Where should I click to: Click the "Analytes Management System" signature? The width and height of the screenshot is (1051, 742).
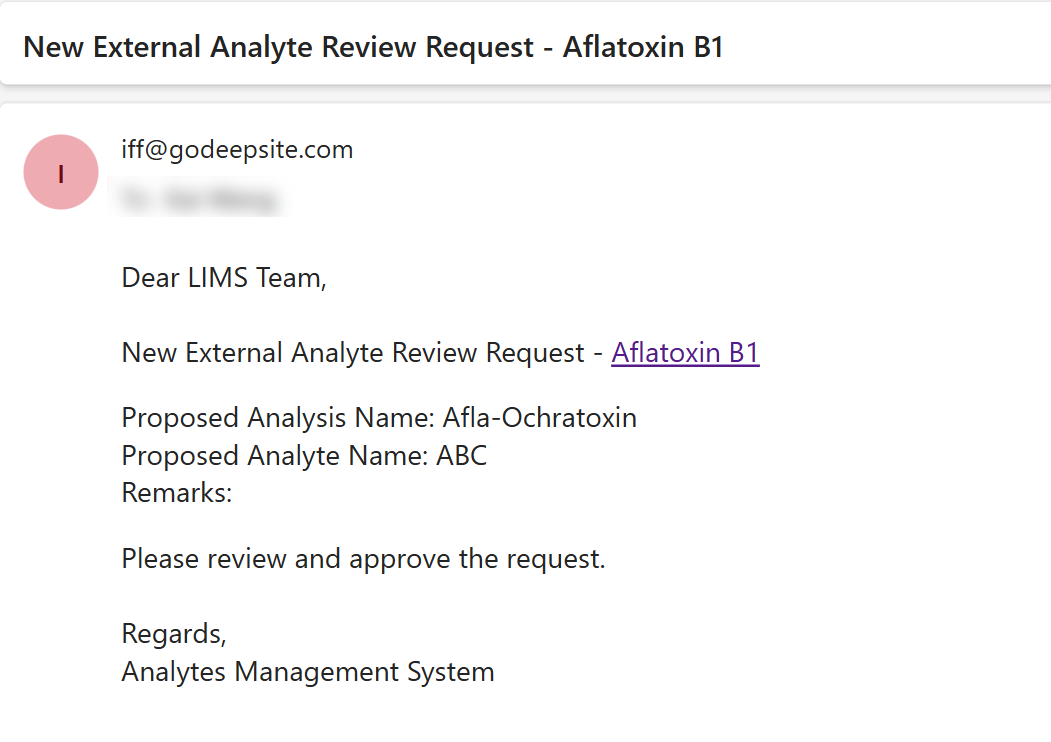(x=308, y=672)
